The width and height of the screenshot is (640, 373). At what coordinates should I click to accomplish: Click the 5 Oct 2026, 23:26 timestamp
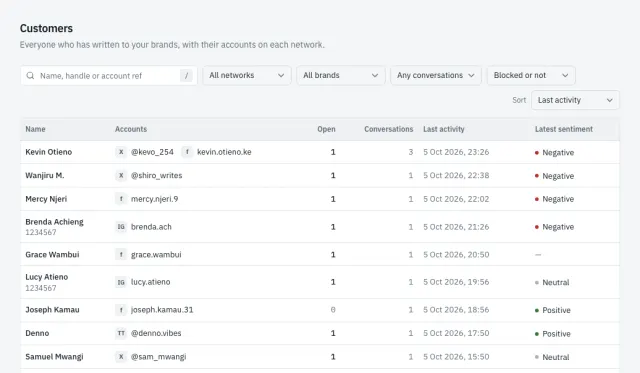coord(456,152)
